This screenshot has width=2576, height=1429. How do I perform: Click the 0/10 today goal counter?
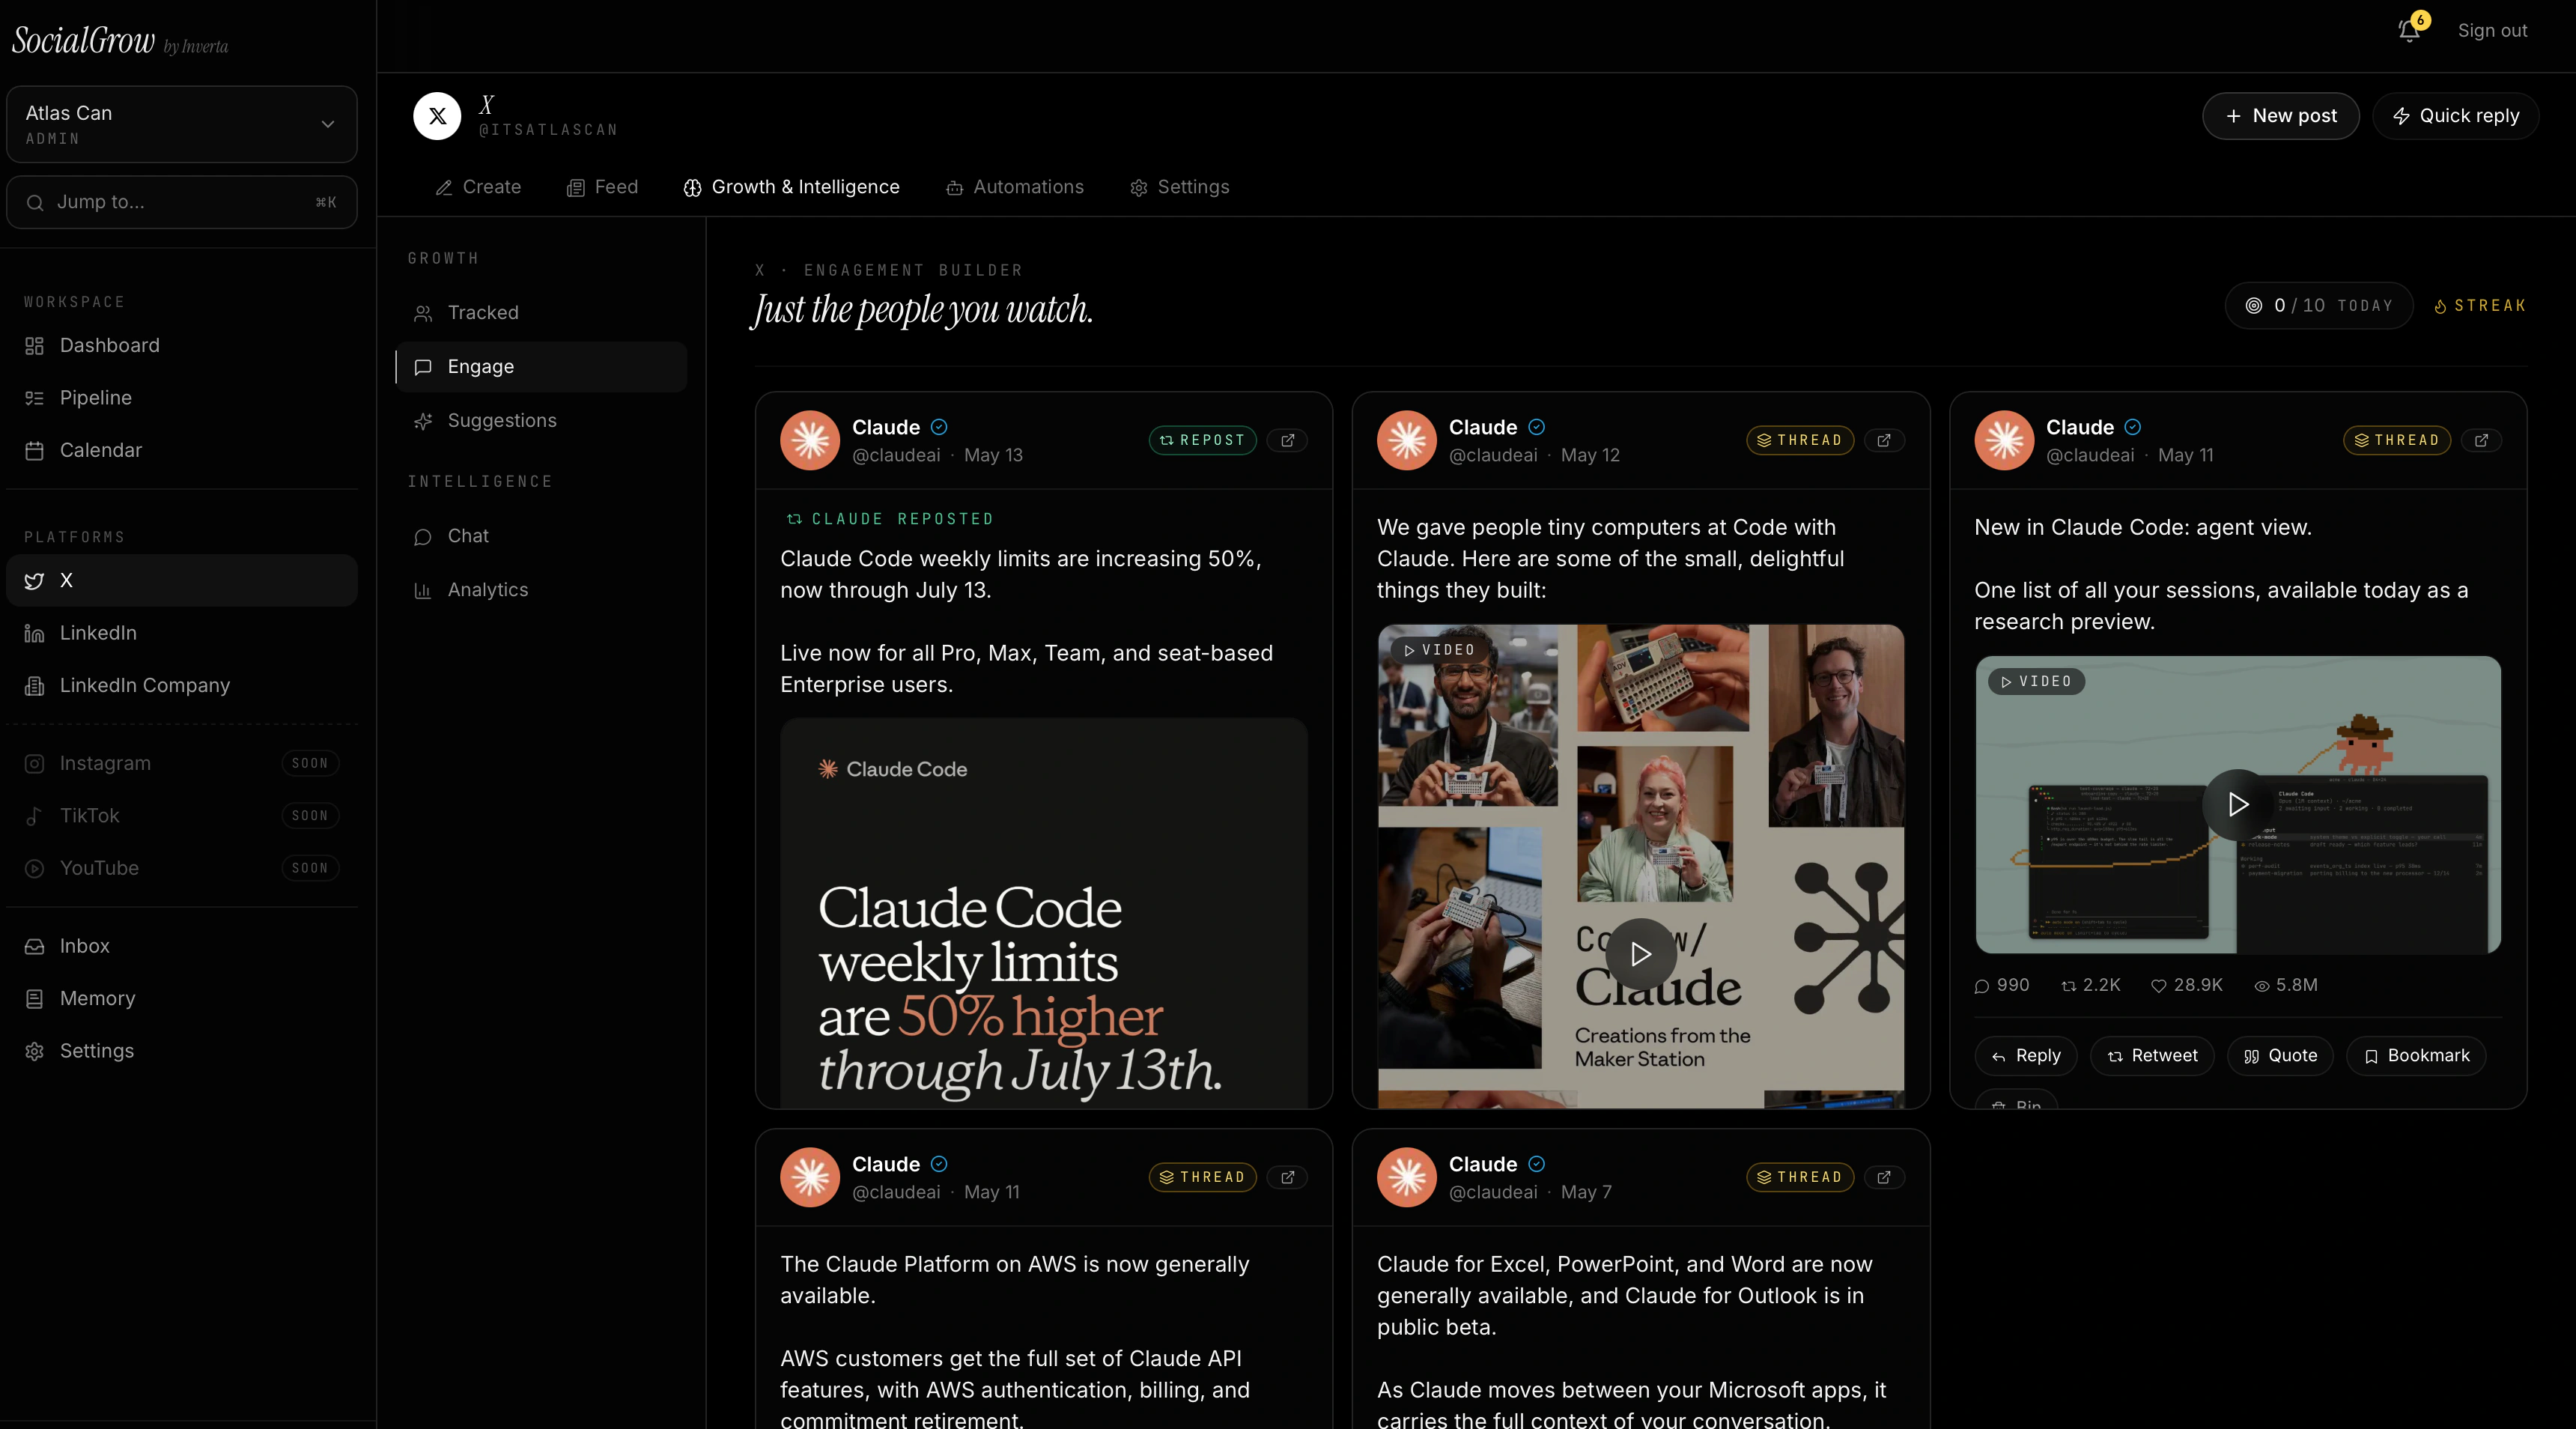pyautogui.click(x=2319, y=306)
